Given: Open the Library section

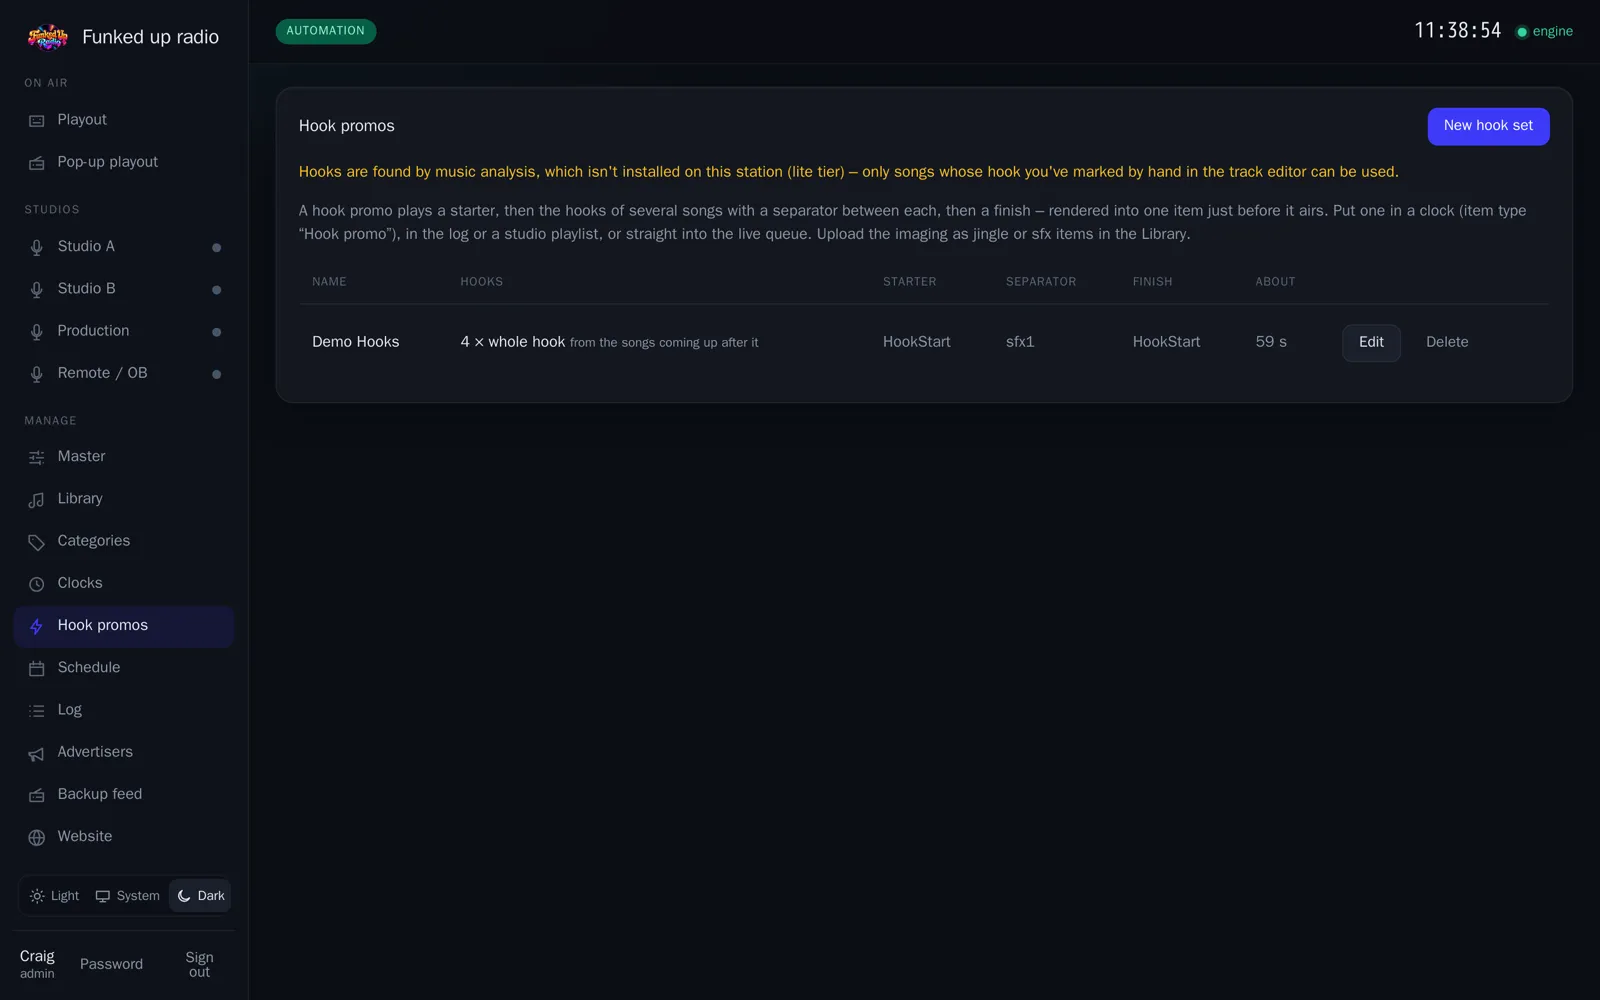Looking at the screenshot, I should (124, 499).
